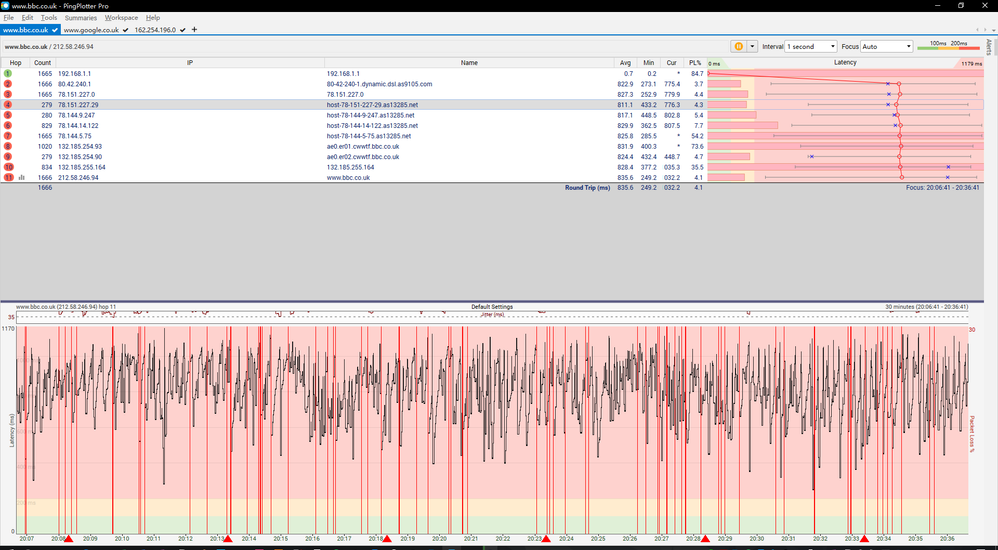Click the Jitter (ms) graph label
This screenshot has width=998, height=550.
[x=492, y=314]
